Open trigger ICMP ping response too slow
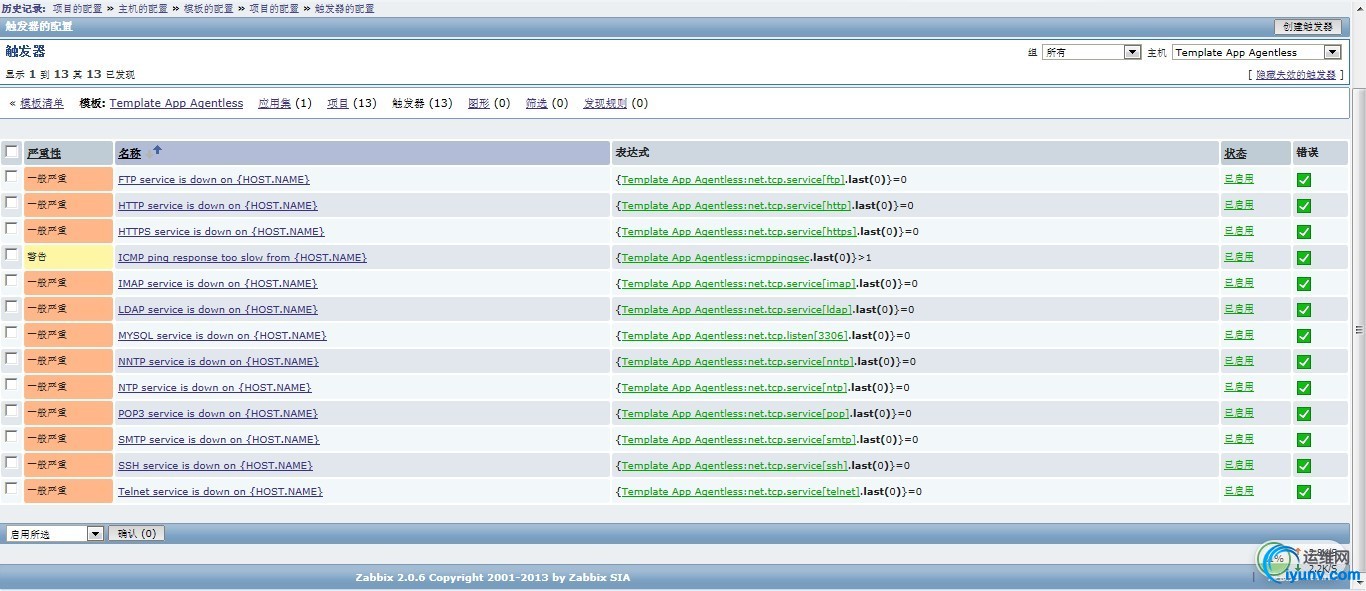Image resolution: width=1366 pixels, height=591 pixels. (x=242, y=258)
